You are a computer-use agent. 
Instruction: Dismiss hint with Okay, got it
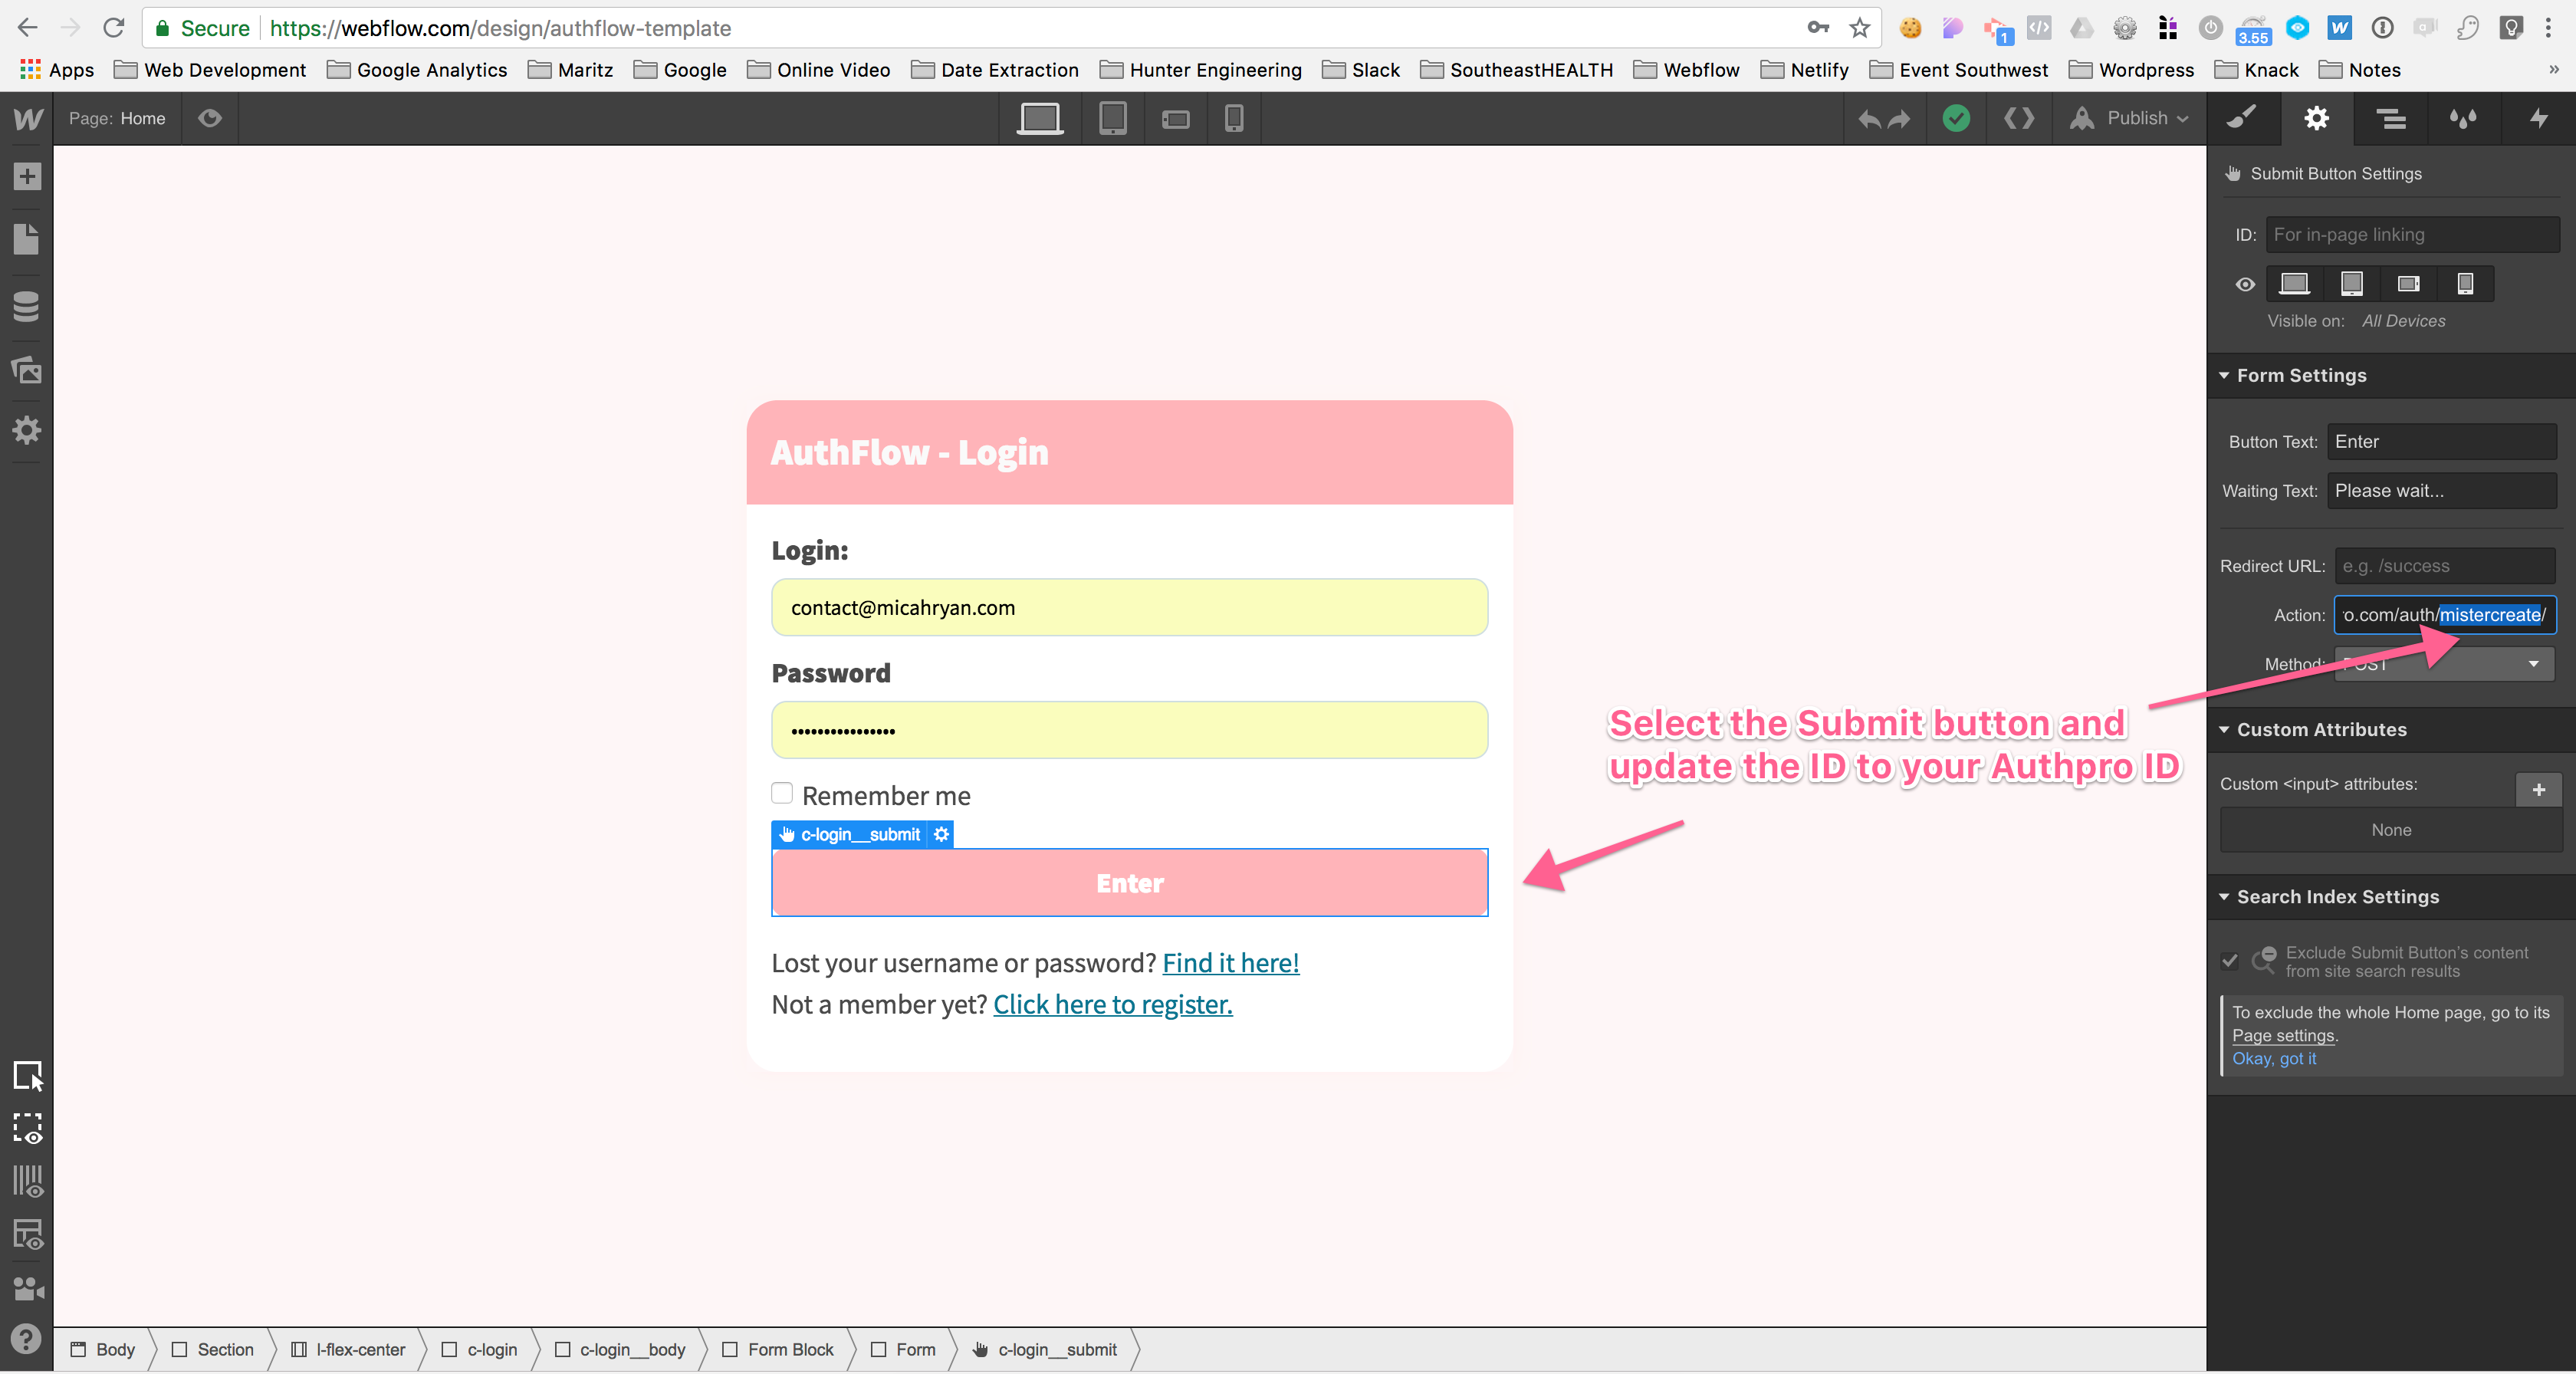point(2273,1059)
